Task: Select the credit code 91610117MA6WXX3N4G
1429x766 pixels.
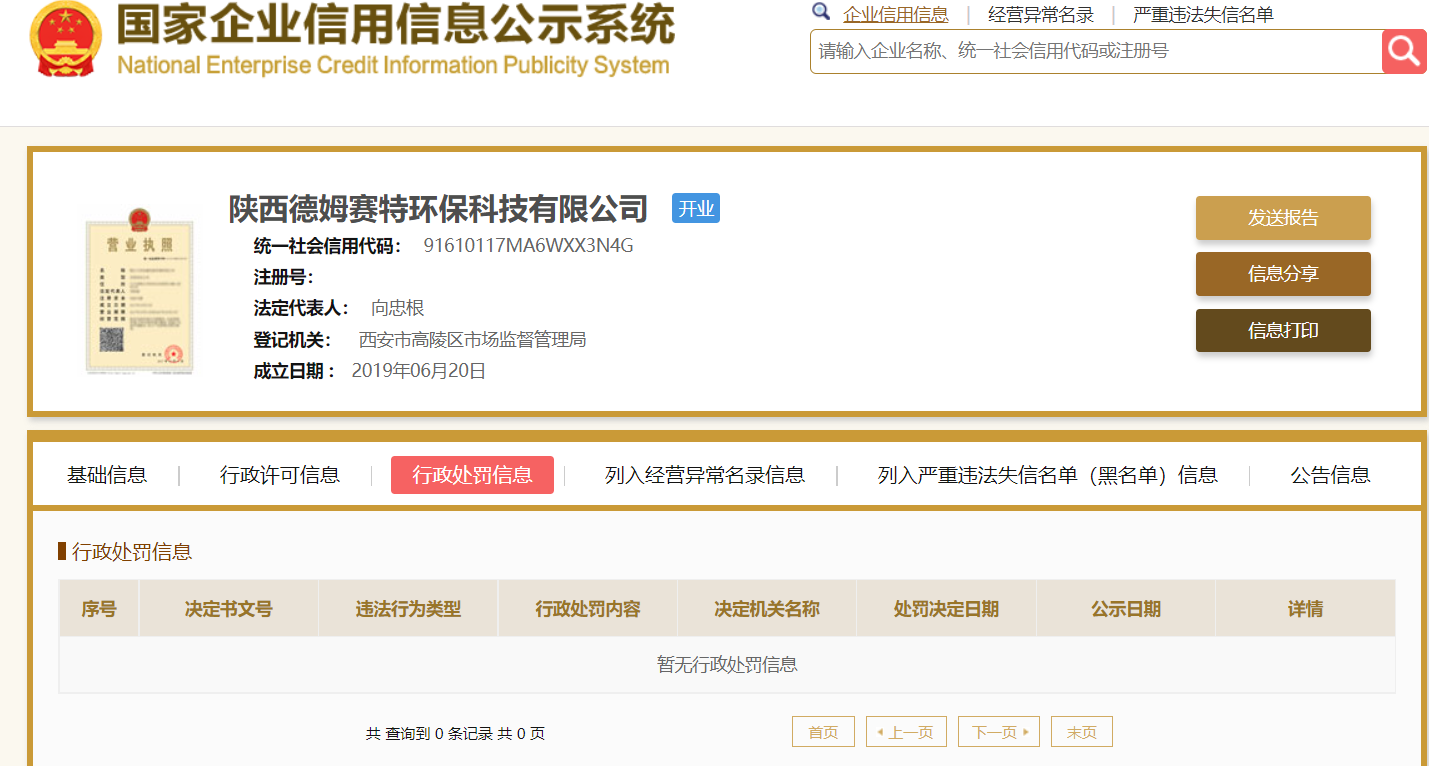Action: tap(528, 246)
